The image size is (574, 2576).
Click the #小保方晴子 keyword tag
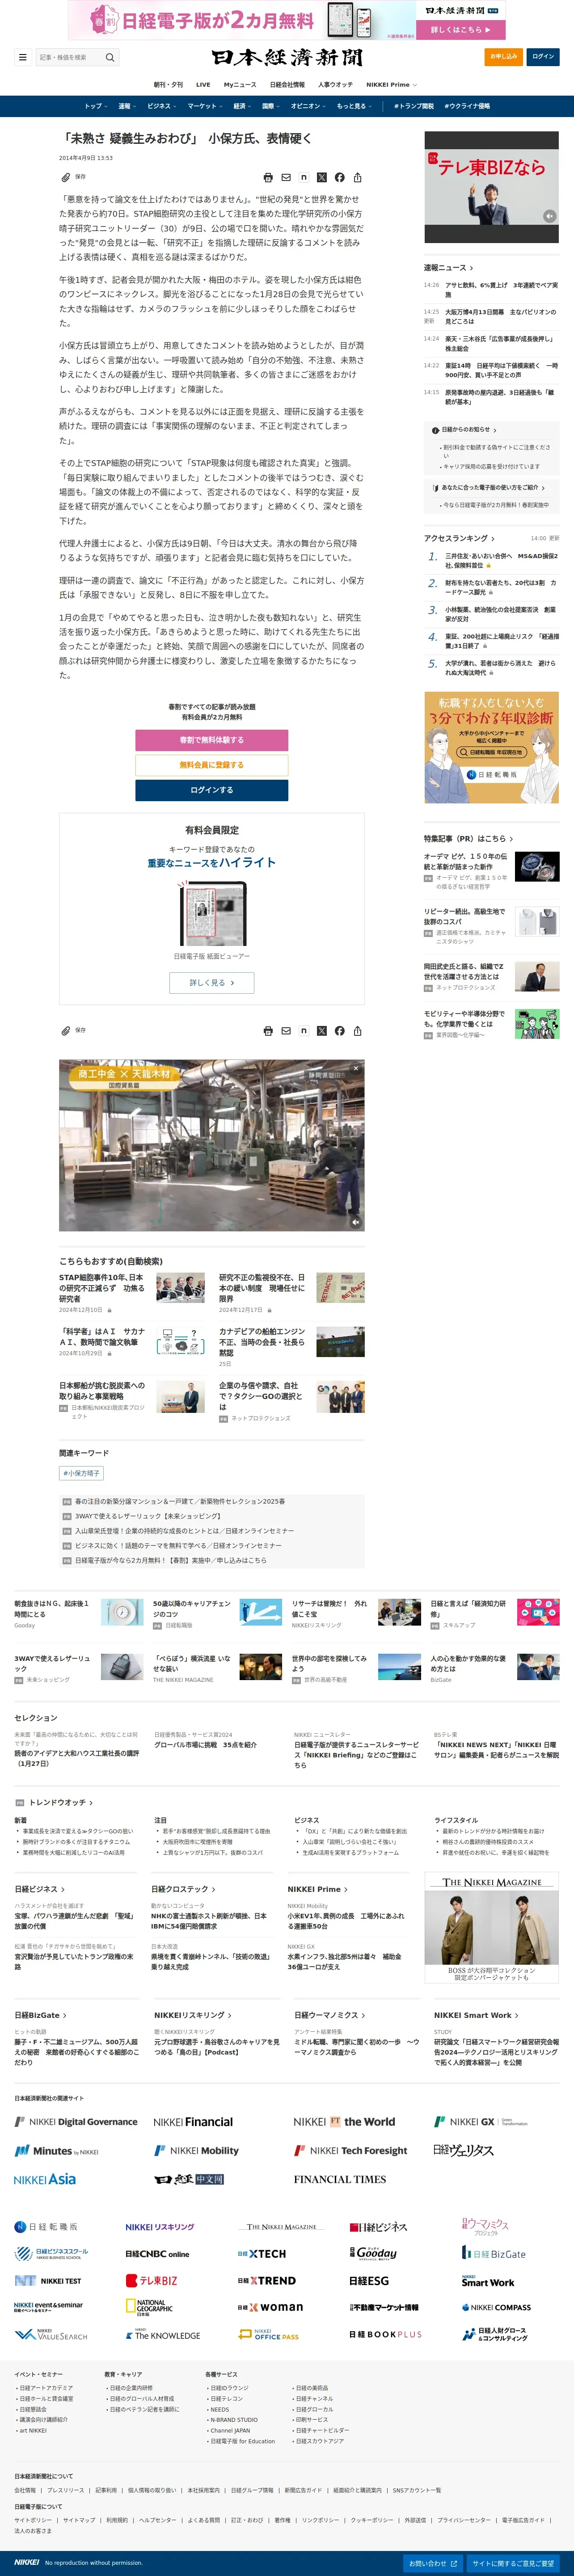[81, 1473]
